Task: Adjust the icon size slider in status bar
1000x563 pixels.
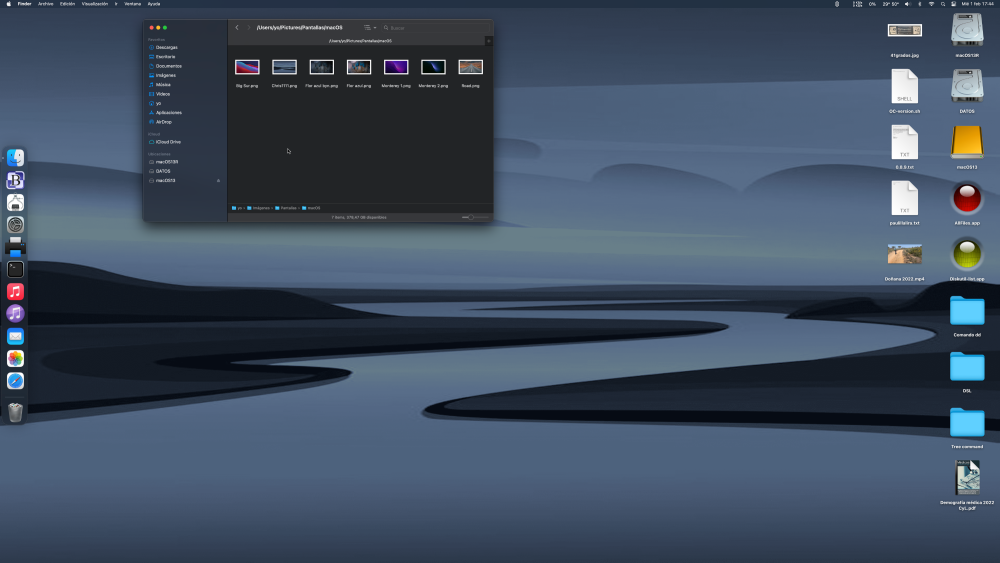Action: [474, 217]
